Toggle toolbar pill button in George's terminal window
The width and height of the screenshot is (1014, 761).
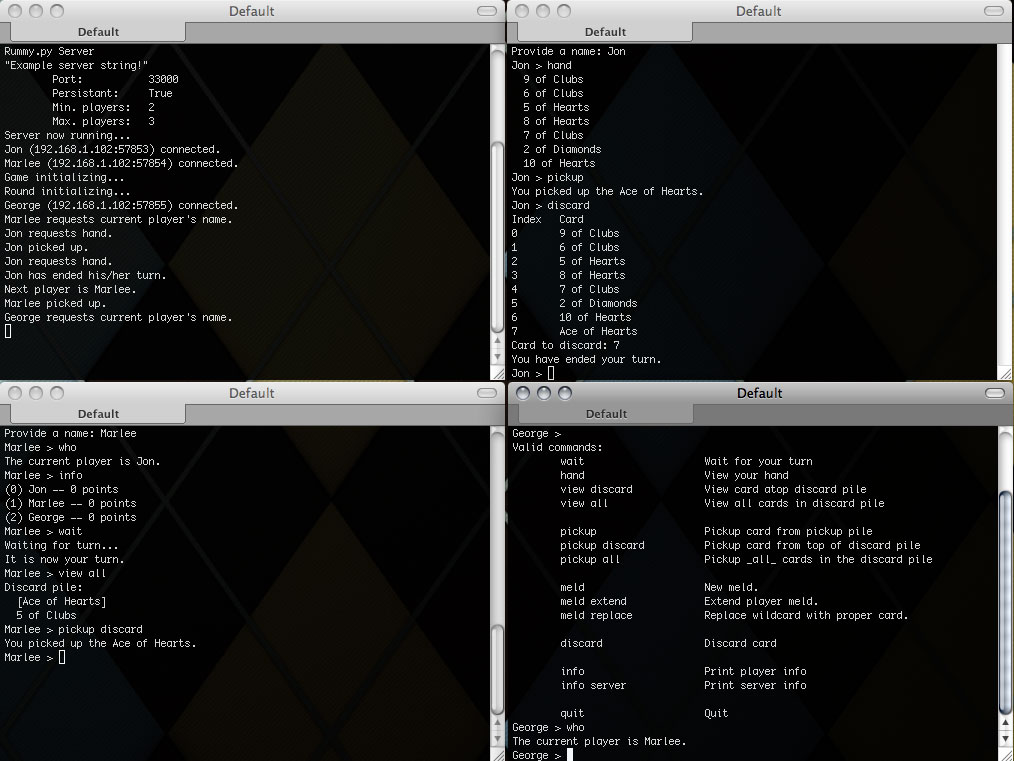[x=994, y=393]
